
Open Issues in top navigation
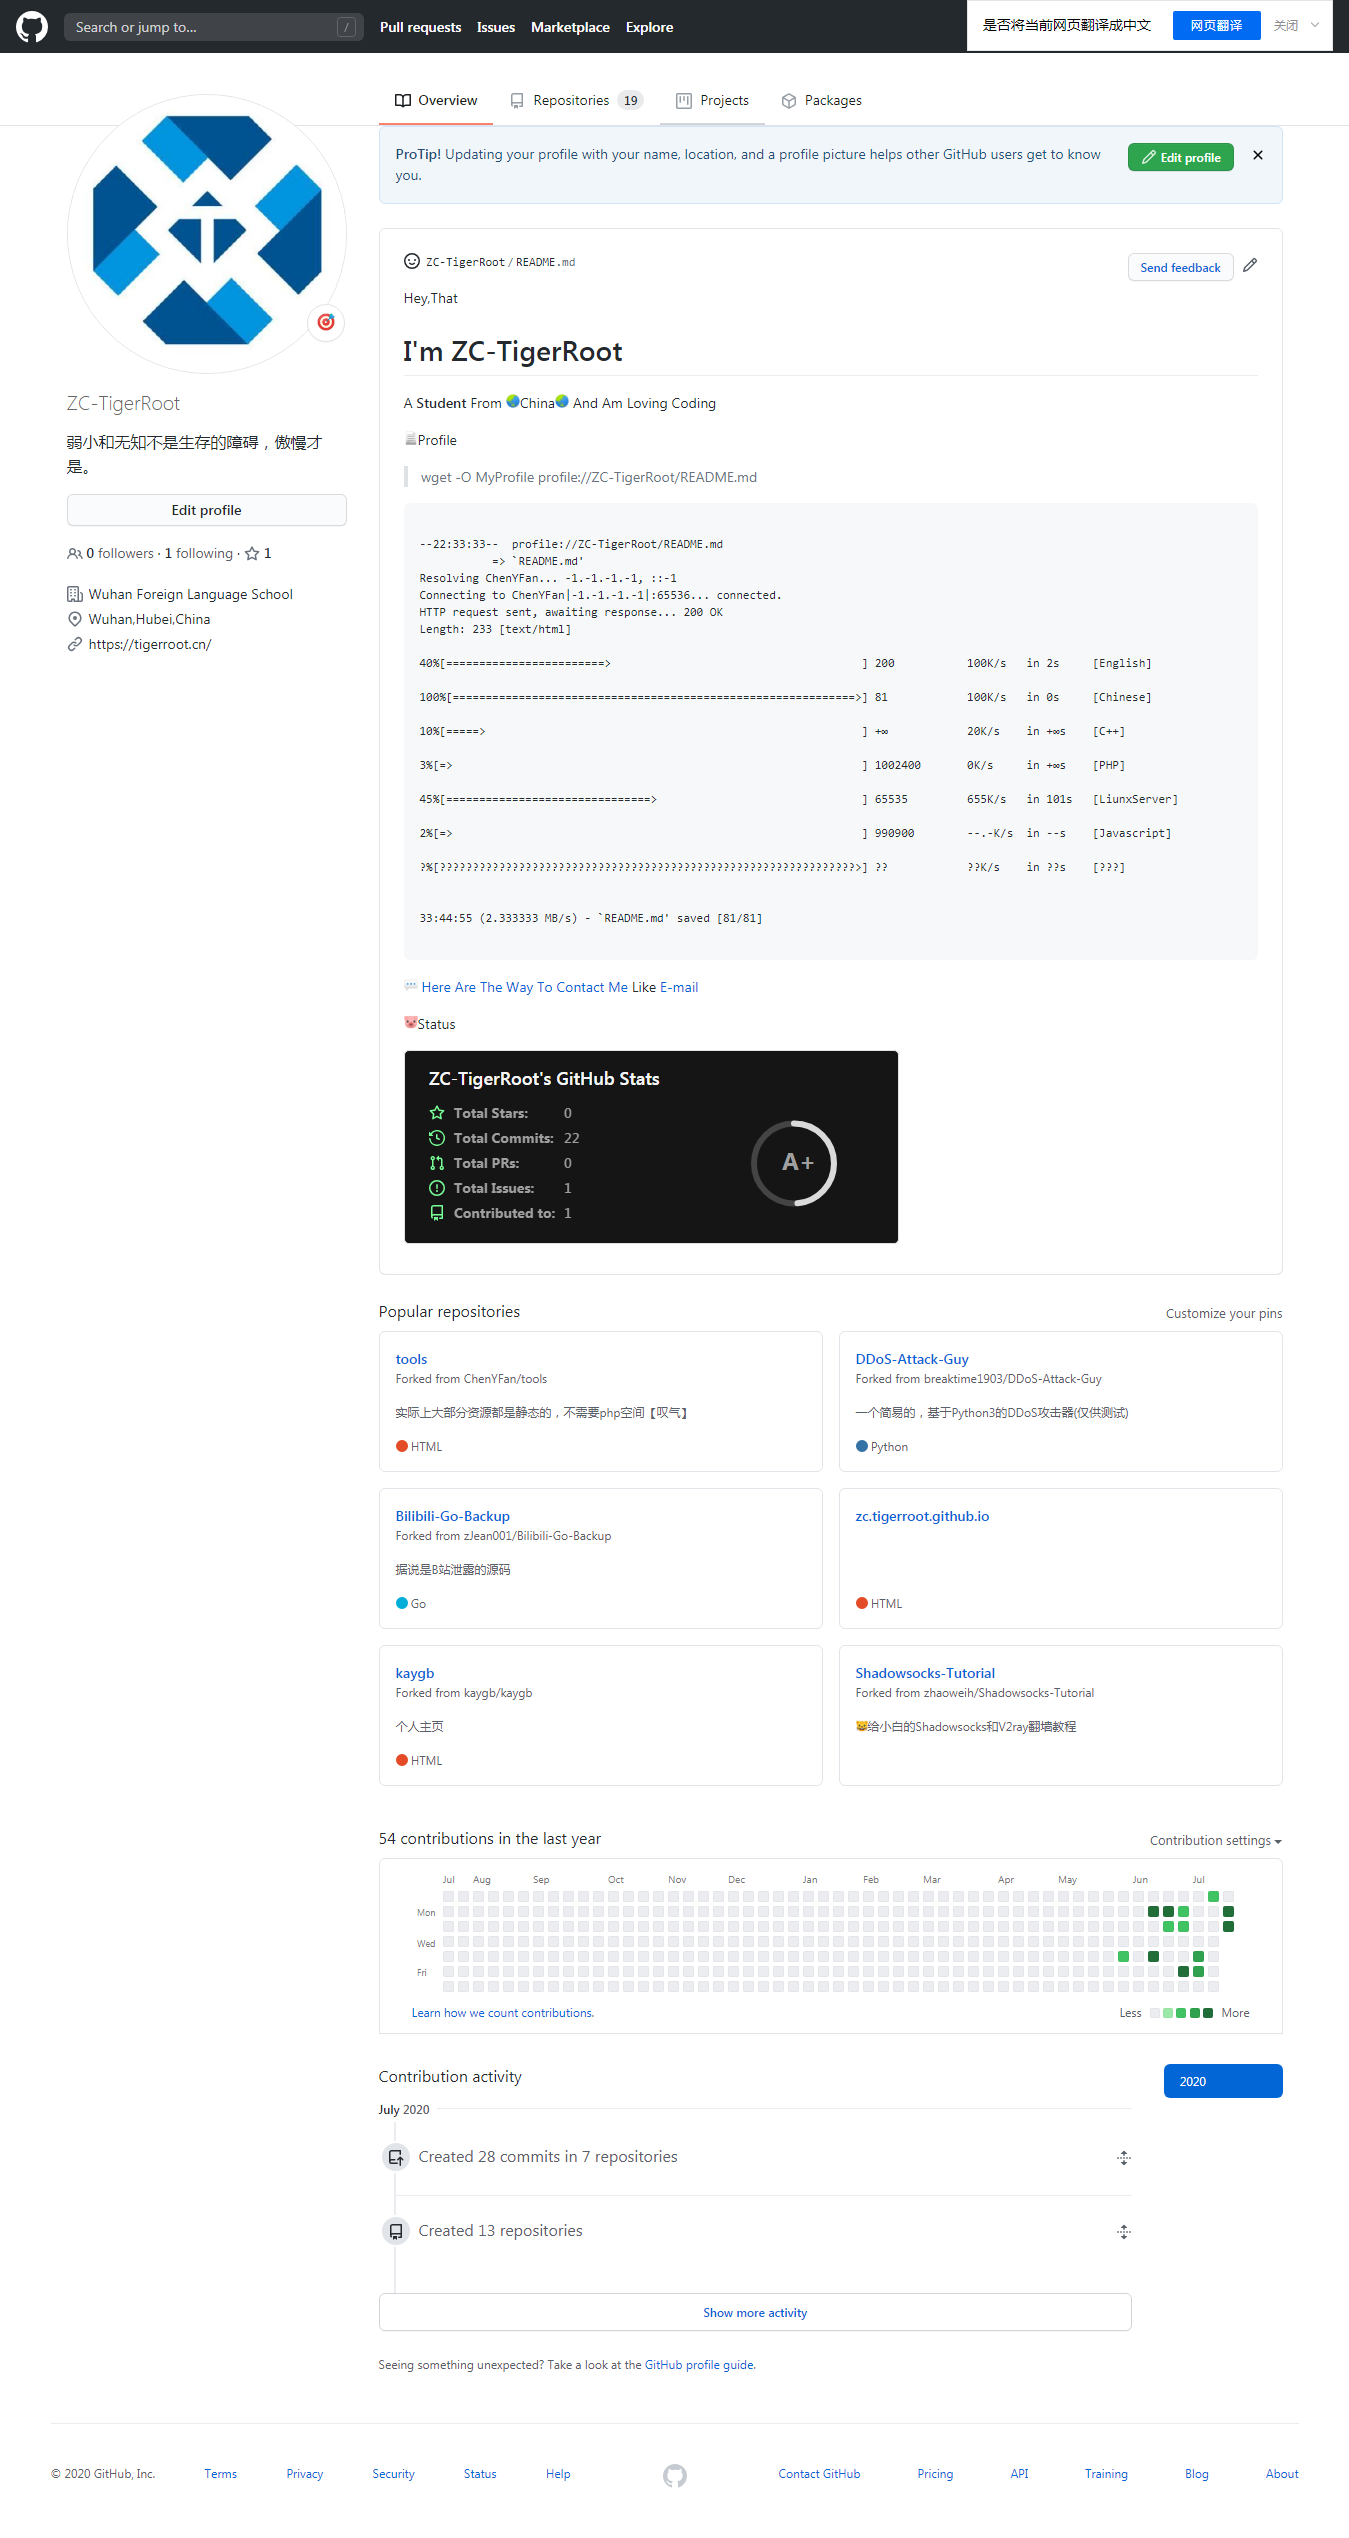pyautogui.click(x=496, y=27)
